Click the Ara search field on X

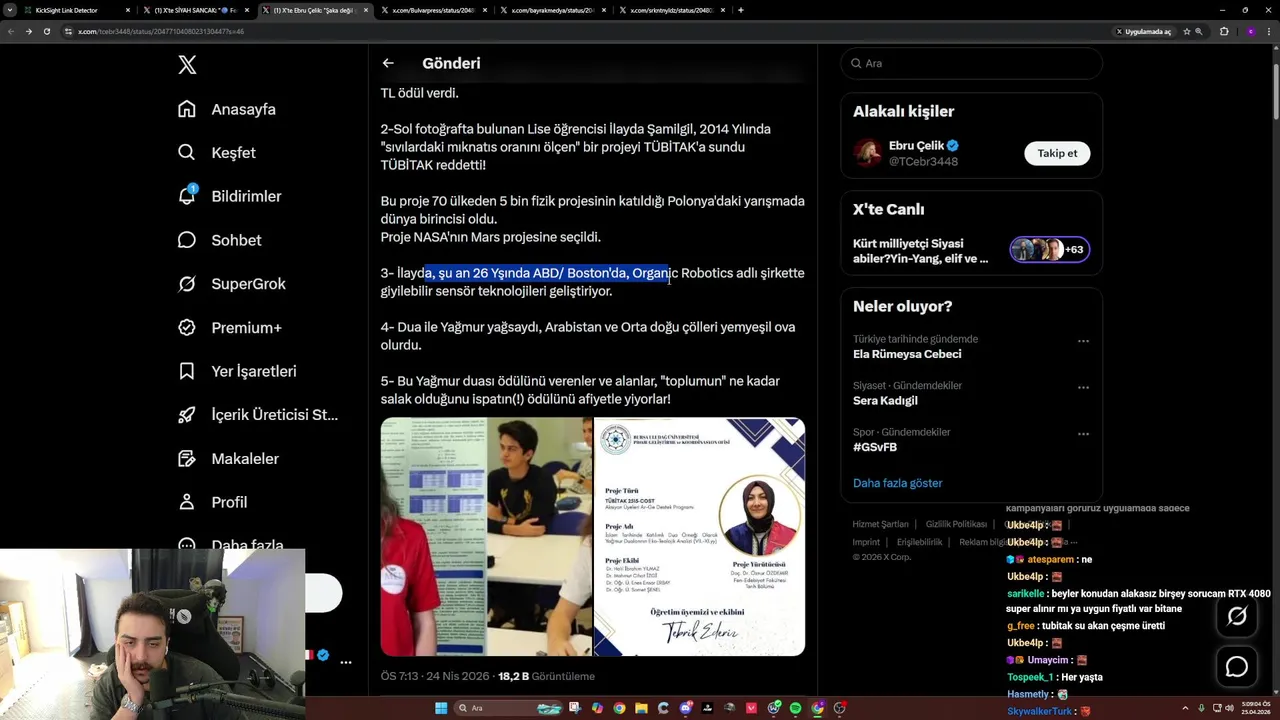pos(971,63)
